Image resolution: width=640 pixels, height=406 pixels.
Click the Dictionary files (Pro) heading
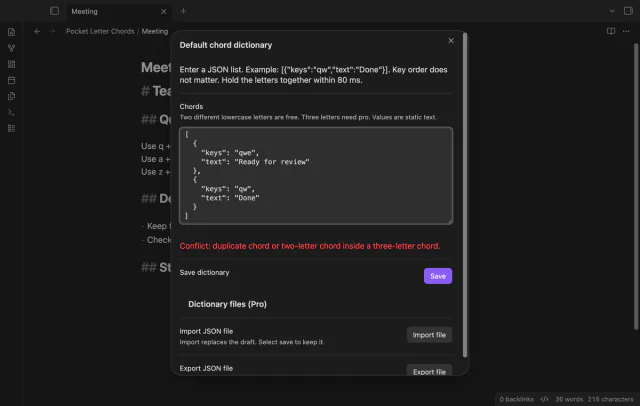(x=227, y=304)
